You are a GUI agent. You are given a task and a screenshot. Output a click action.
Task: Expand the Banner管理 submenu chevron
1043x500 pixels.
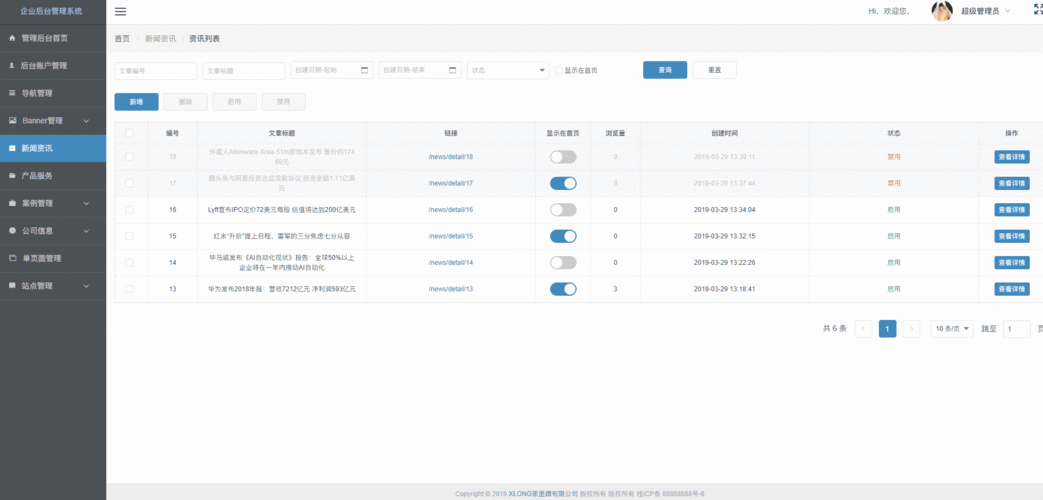[x=86, y=121]
